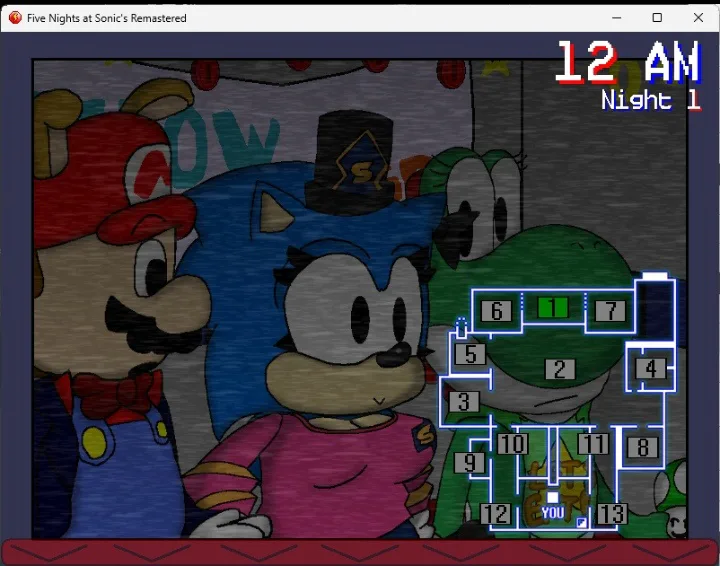Switch to camera 8
This screenshot has width=720, height=566.
point(643,447)
